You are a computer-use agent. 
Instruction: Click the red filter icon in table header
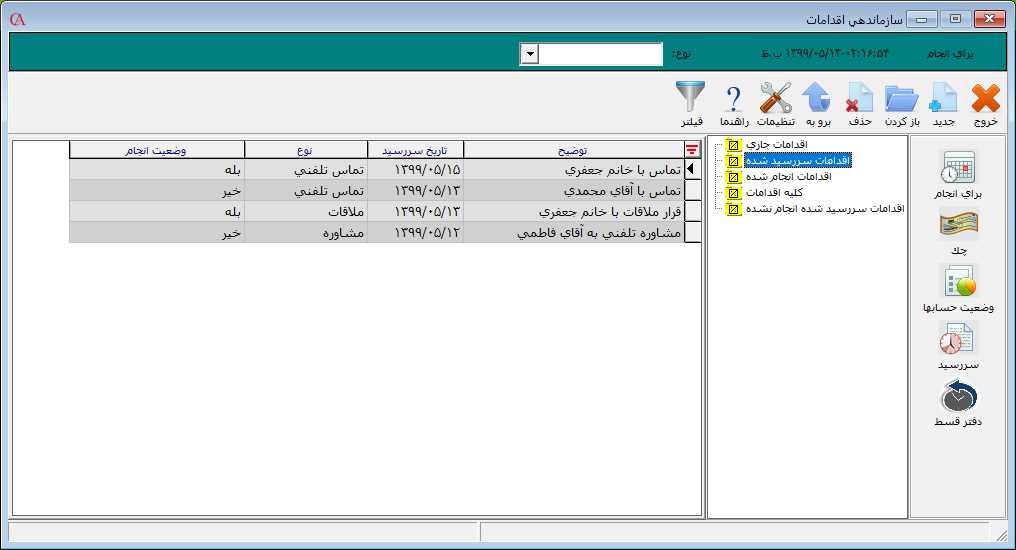pos(691,150)
